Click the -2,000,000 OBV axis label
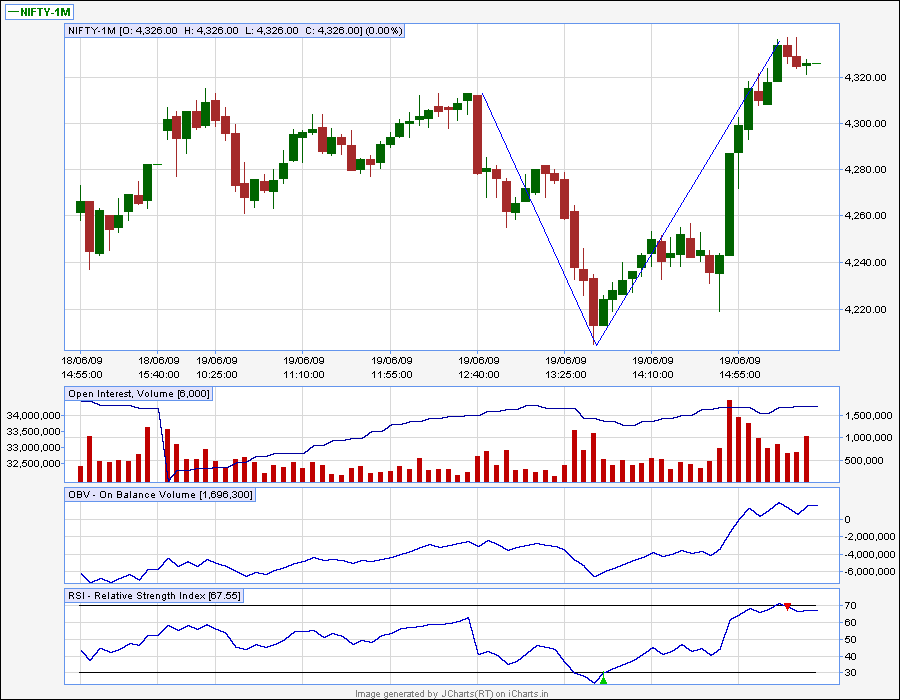900x700 pixels. click(869, 537)
